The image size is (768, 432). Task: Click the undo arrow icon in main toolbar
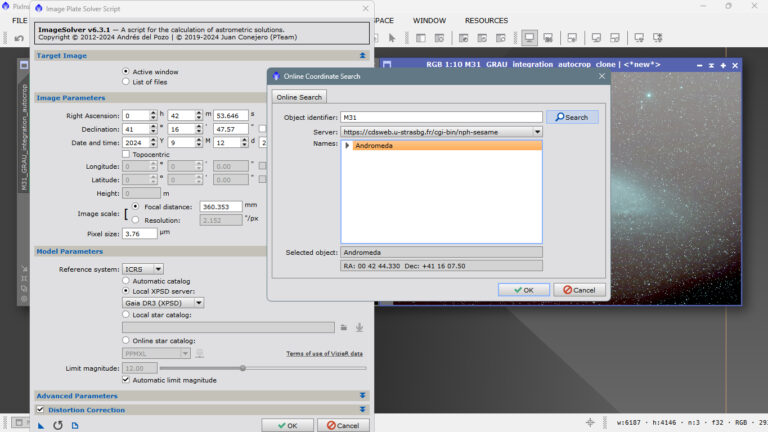19,38
